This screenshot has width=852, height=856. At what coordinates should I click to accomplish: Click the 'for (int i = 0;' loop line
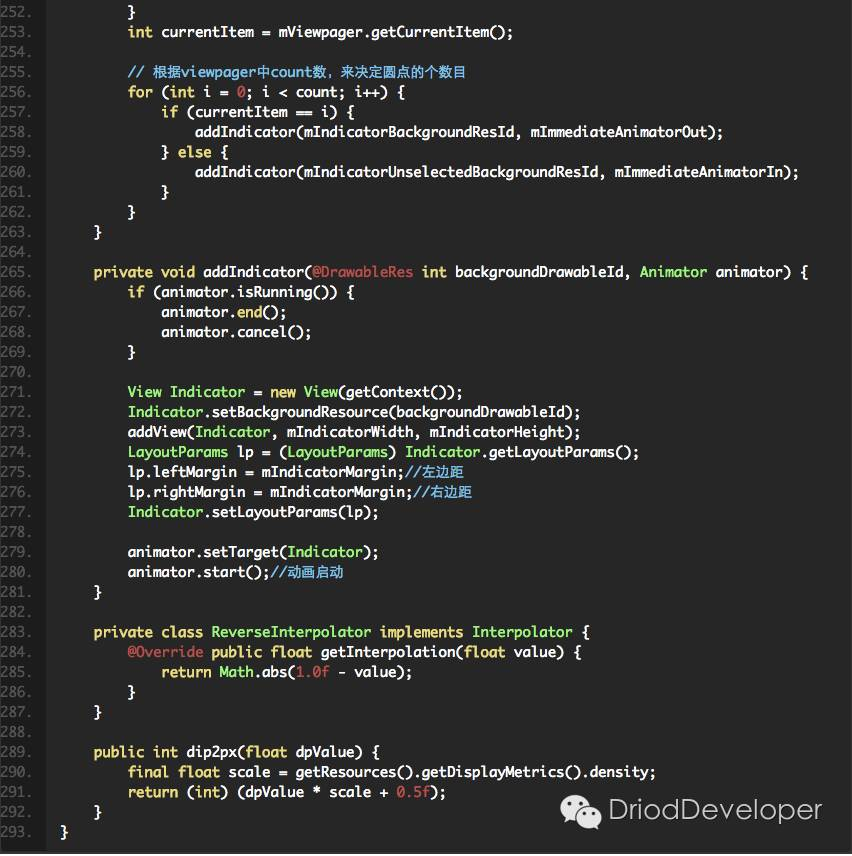click(266, 92)
